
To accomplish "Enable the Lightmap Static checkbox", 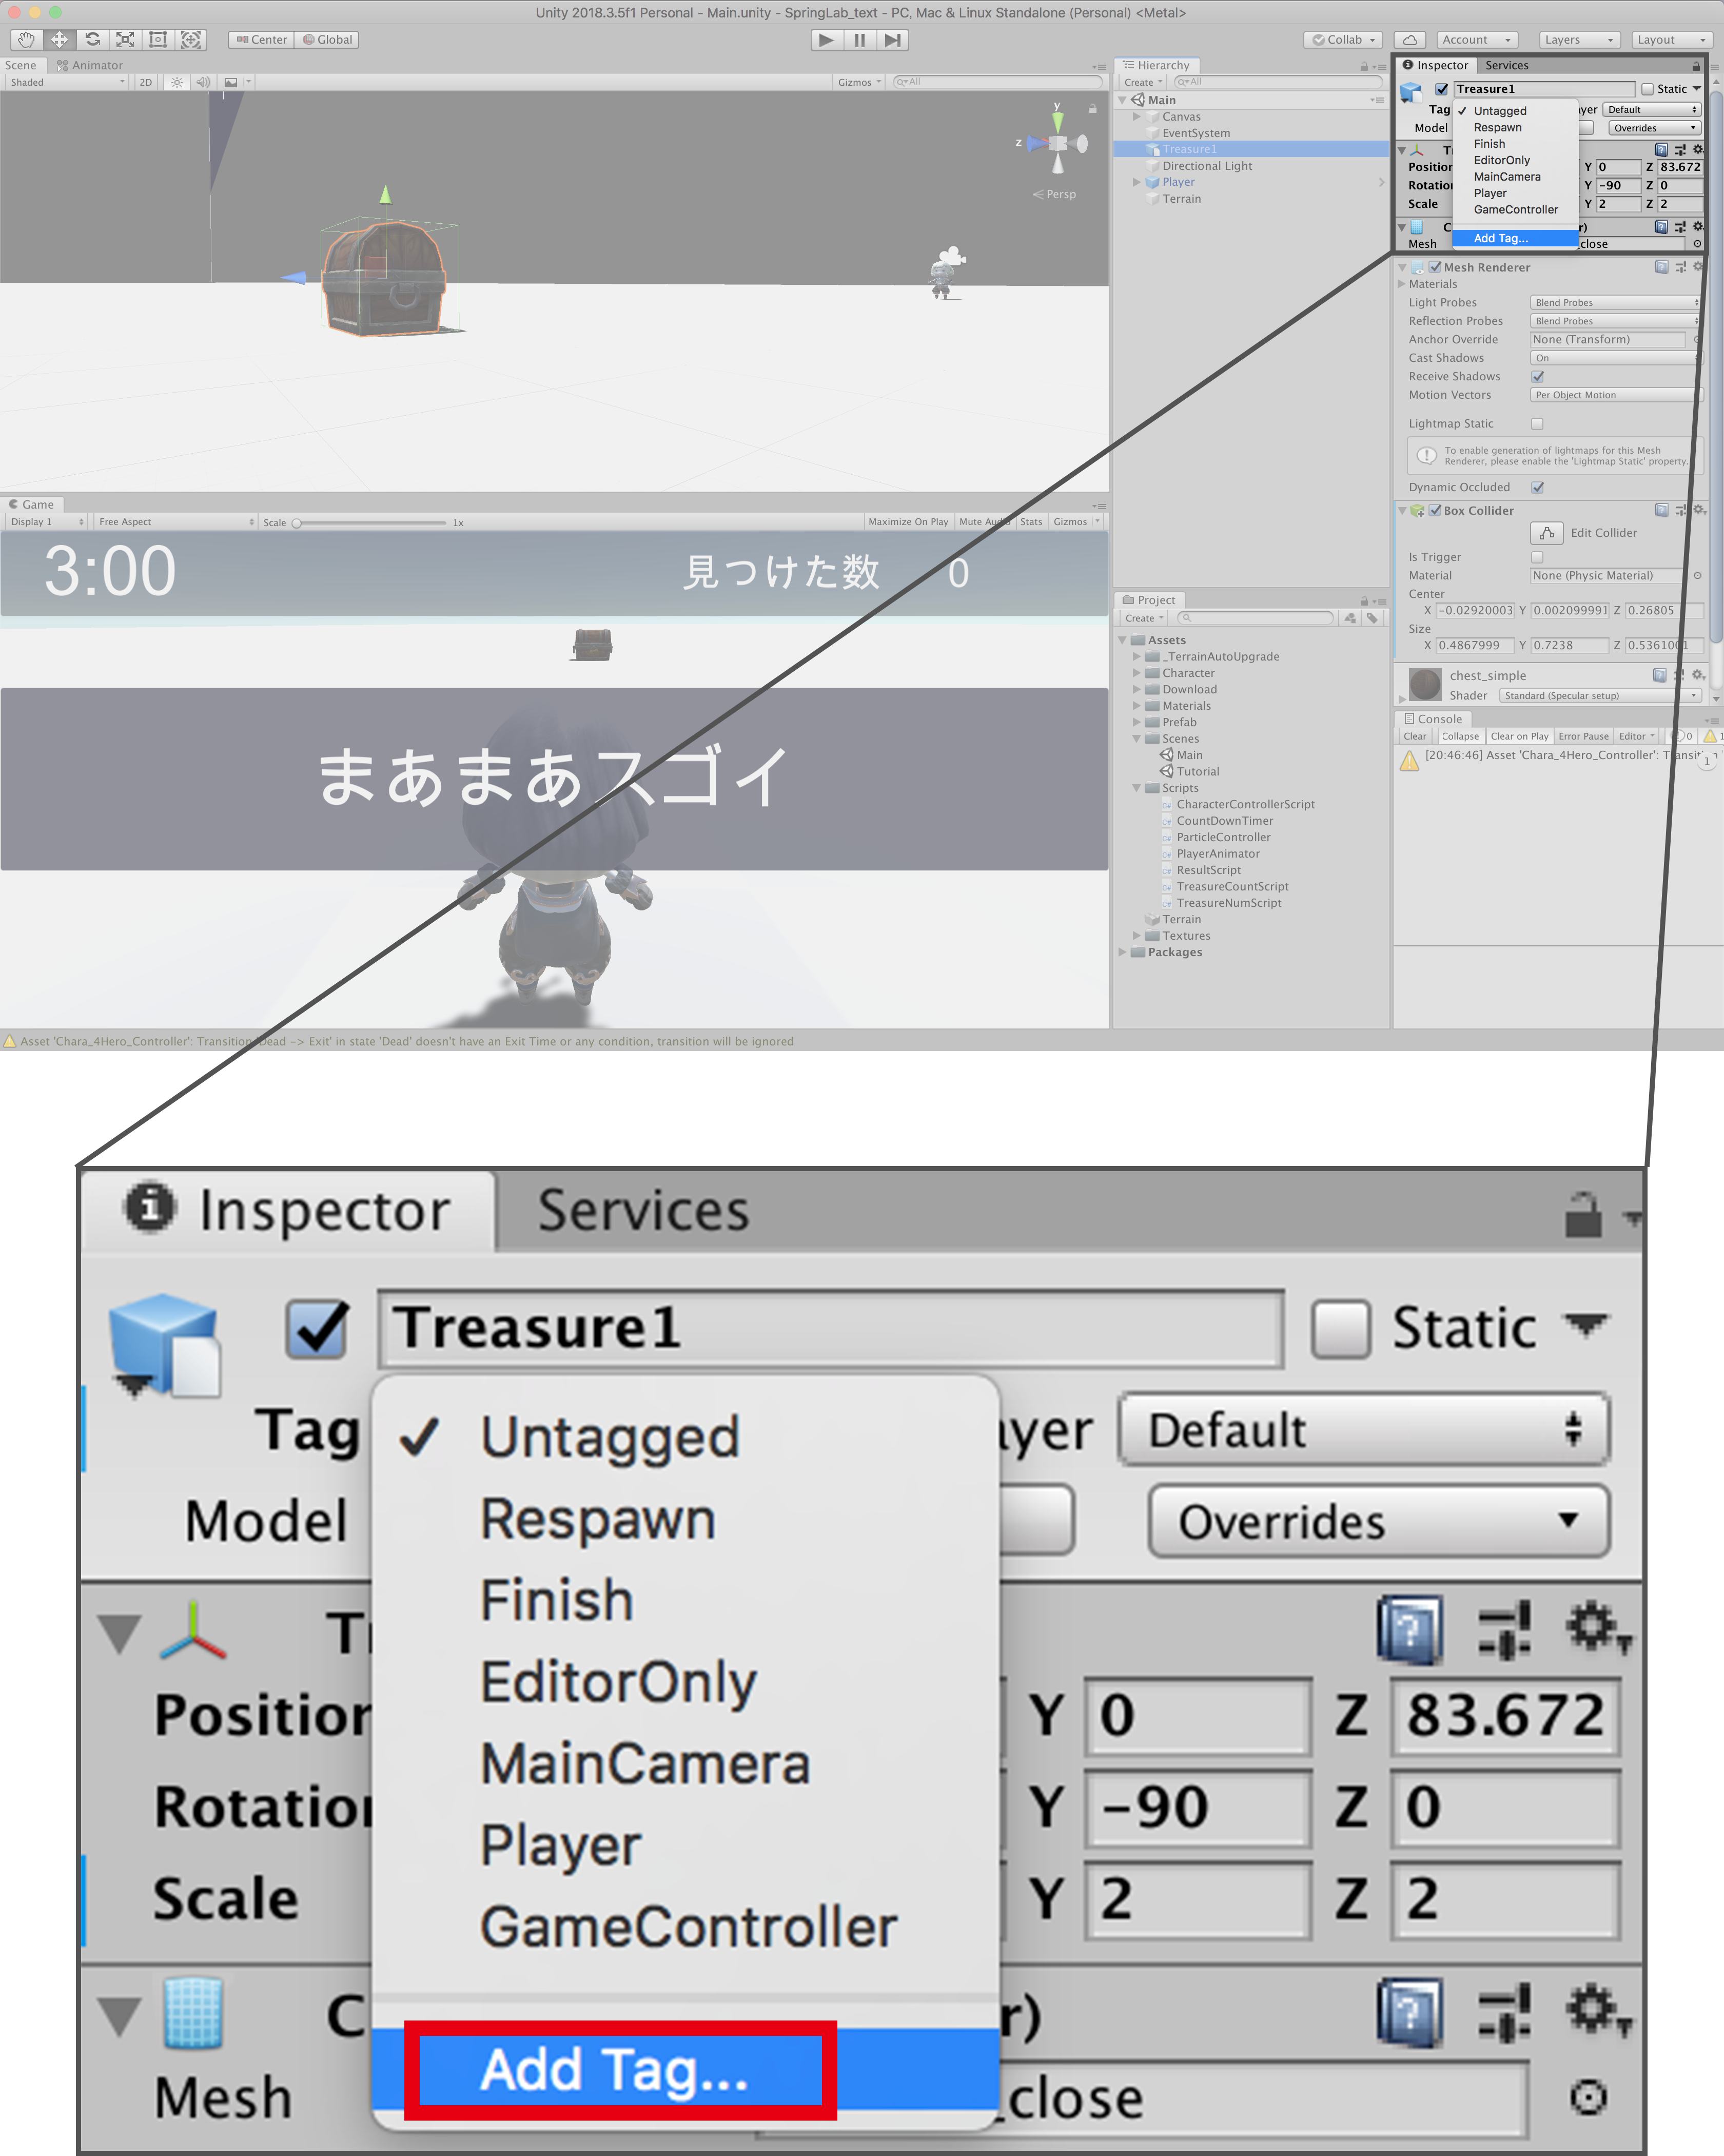I will point(1538,424).
